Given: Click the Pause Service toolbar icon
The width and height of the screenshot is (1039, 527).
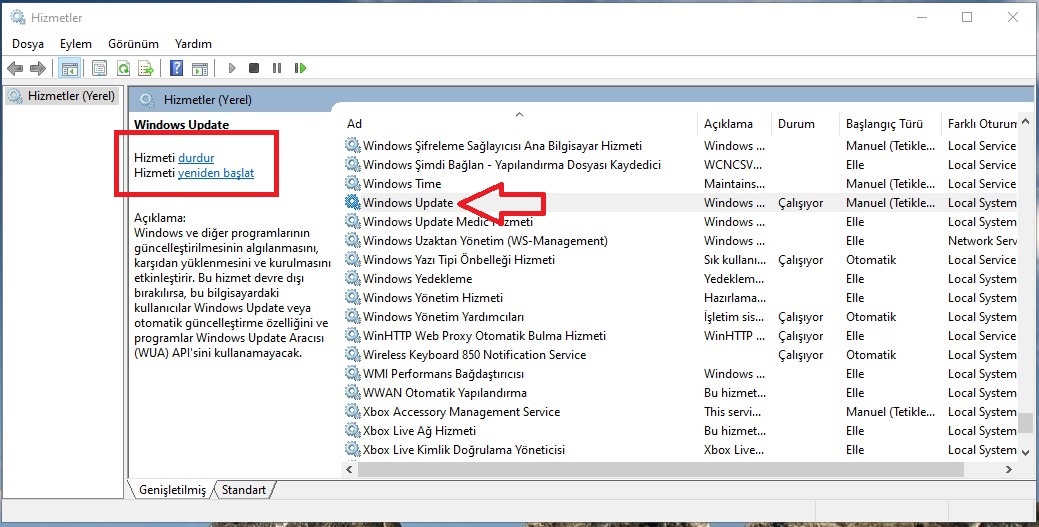Looking at the screenshot, I should [277, 68].
